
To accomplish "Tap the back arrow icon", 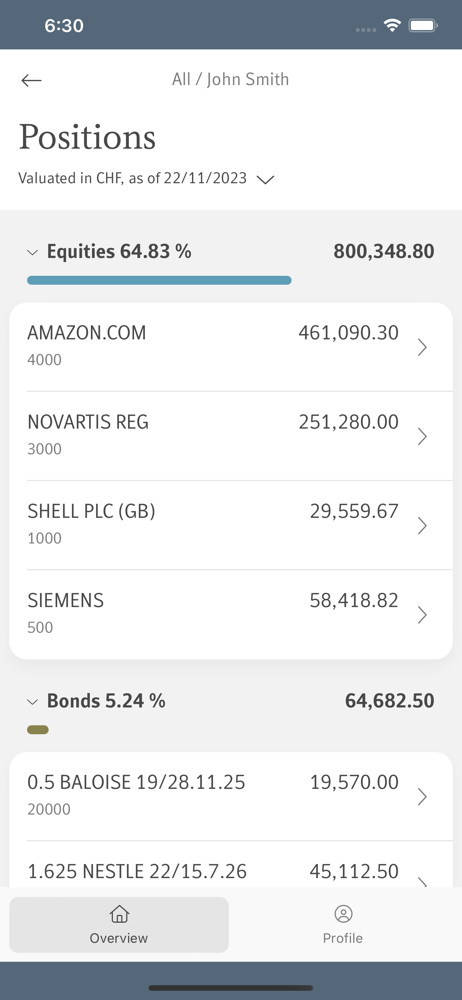I will pos(31,80).
